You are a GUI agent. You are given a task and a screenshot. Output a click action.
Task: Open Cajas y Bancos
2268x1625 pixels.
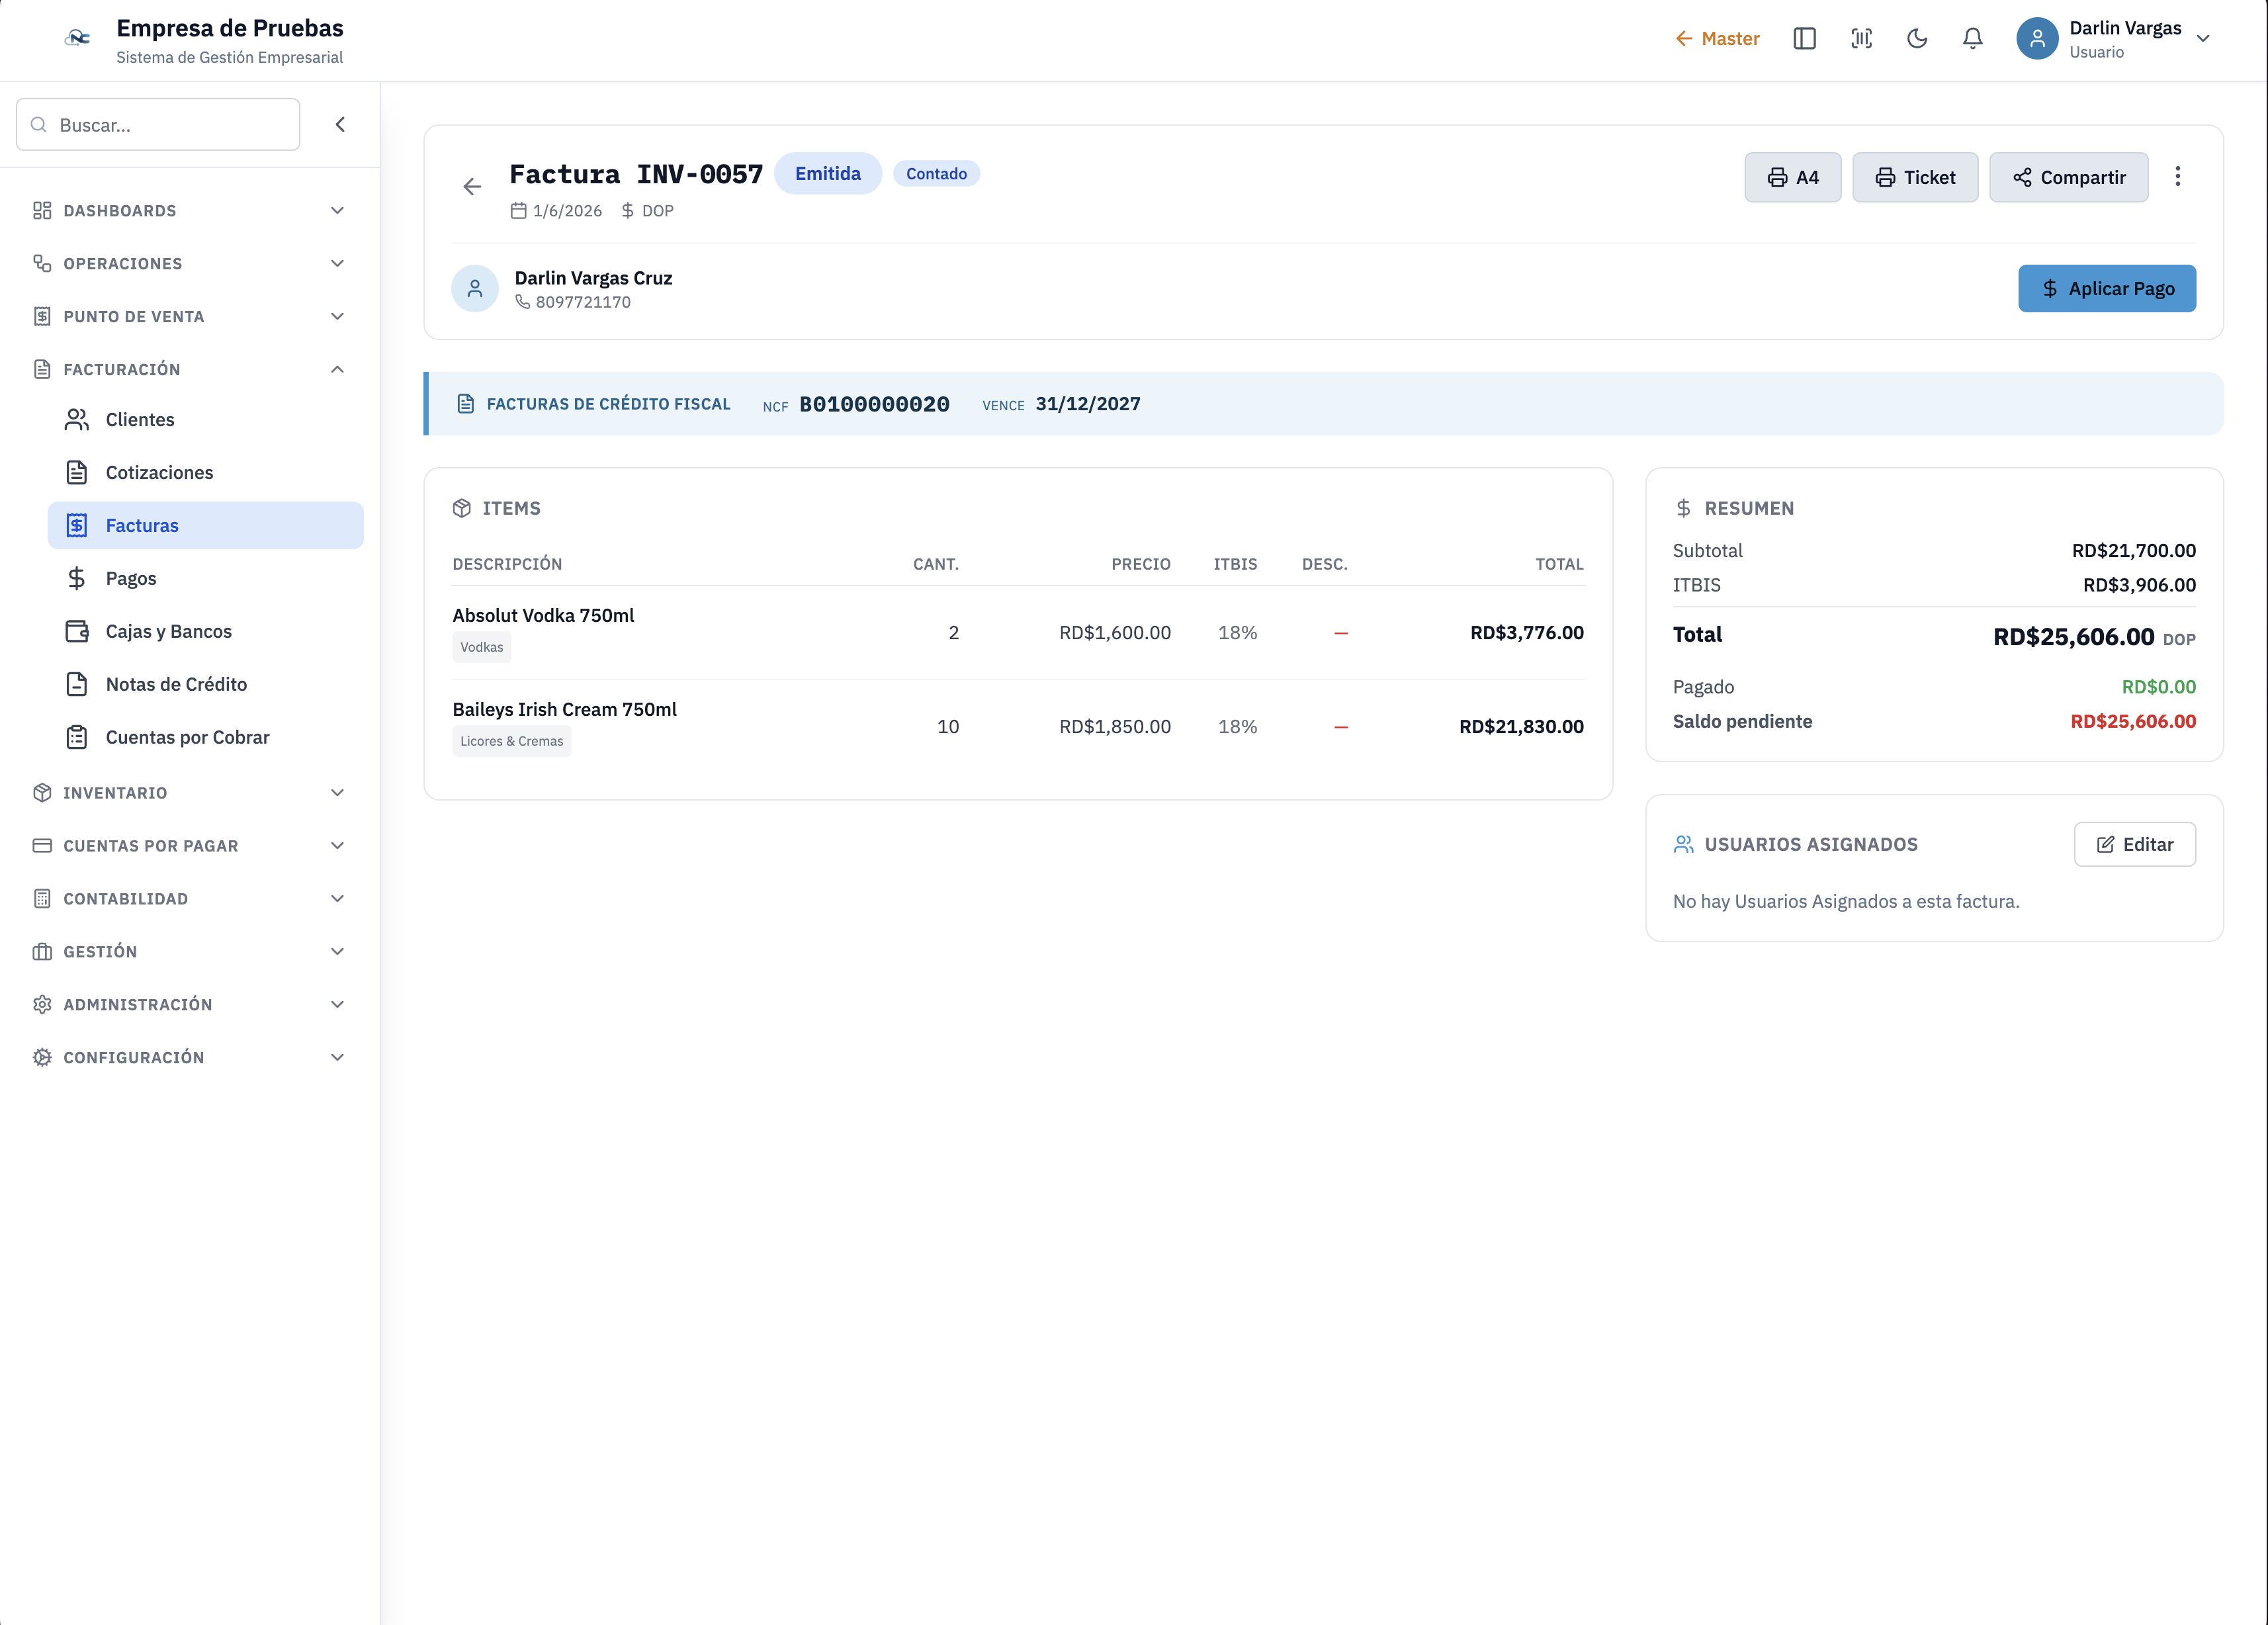tap(205, 631)
